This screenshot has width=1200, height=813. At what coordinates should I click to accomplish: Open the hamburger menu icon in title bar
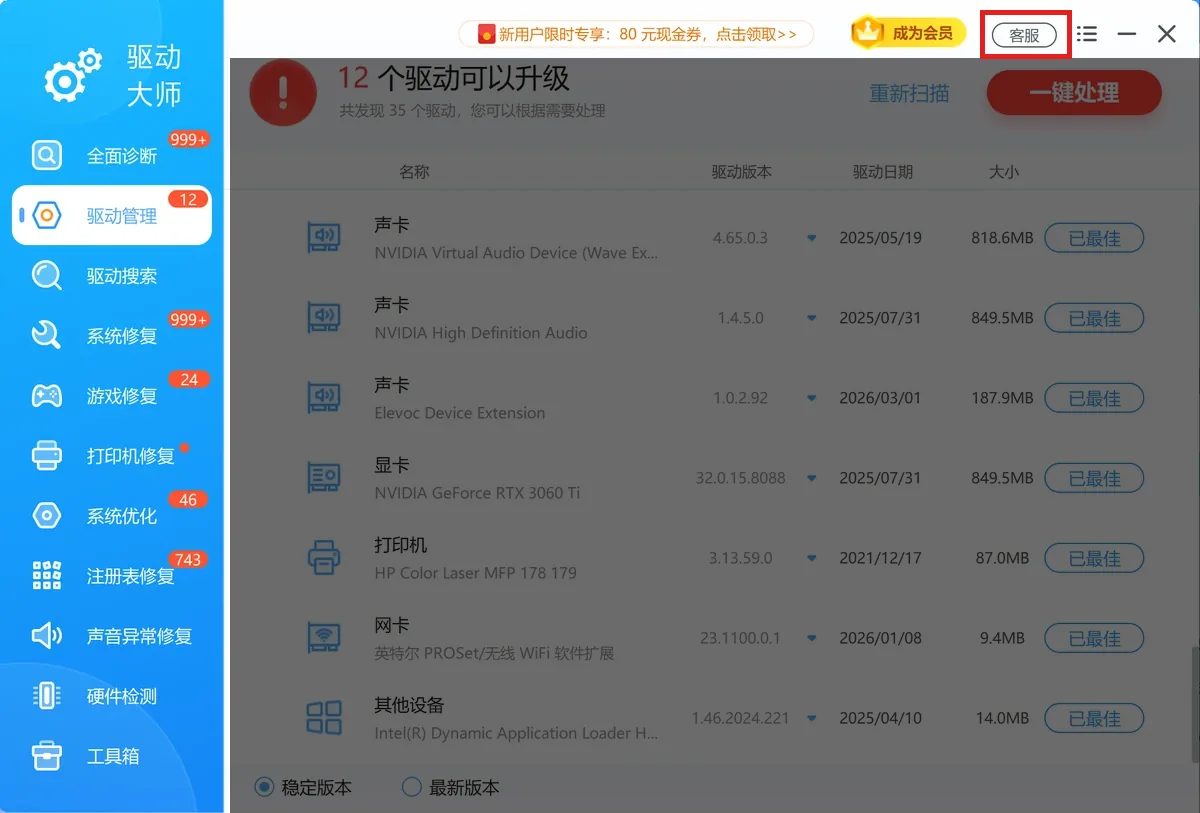1087,34
